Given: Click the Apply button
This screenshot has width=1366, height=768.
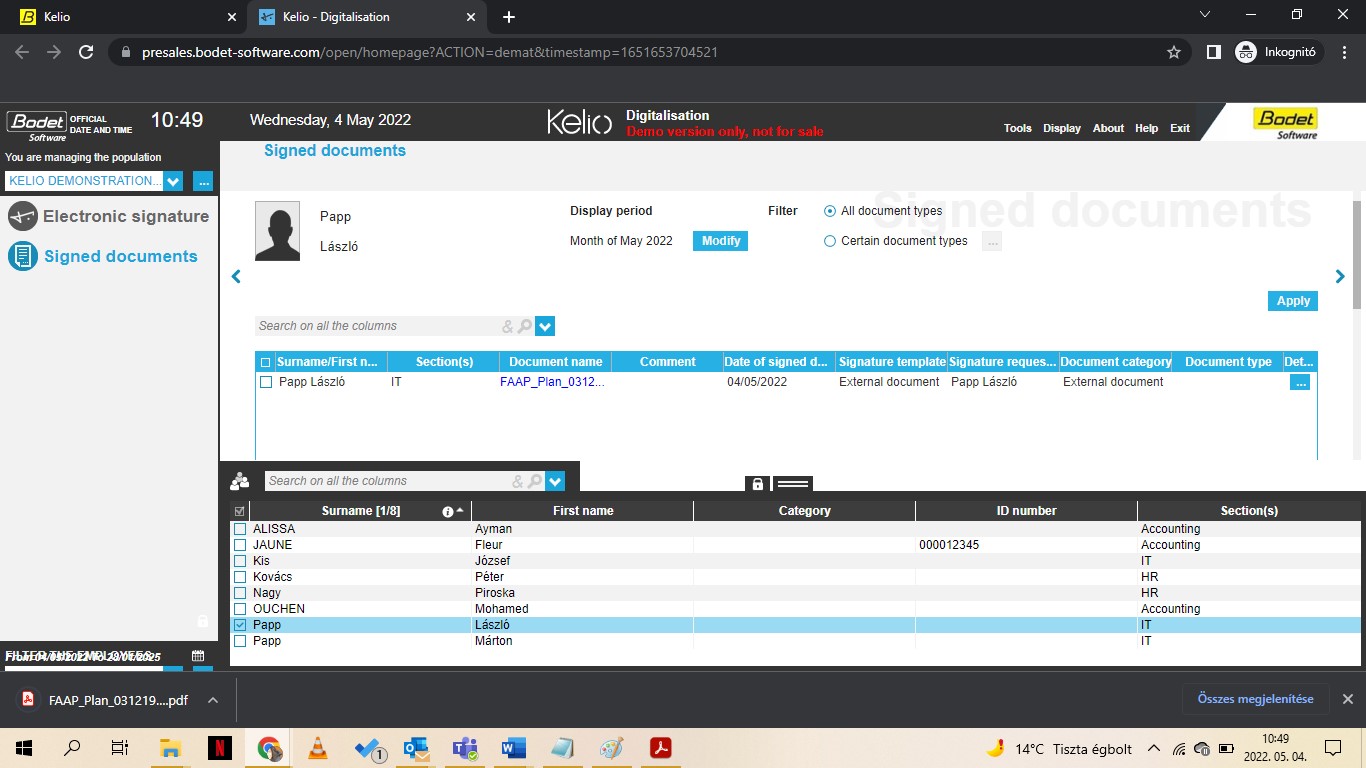Looking at the screenshot, I should tap(1293, 301).
